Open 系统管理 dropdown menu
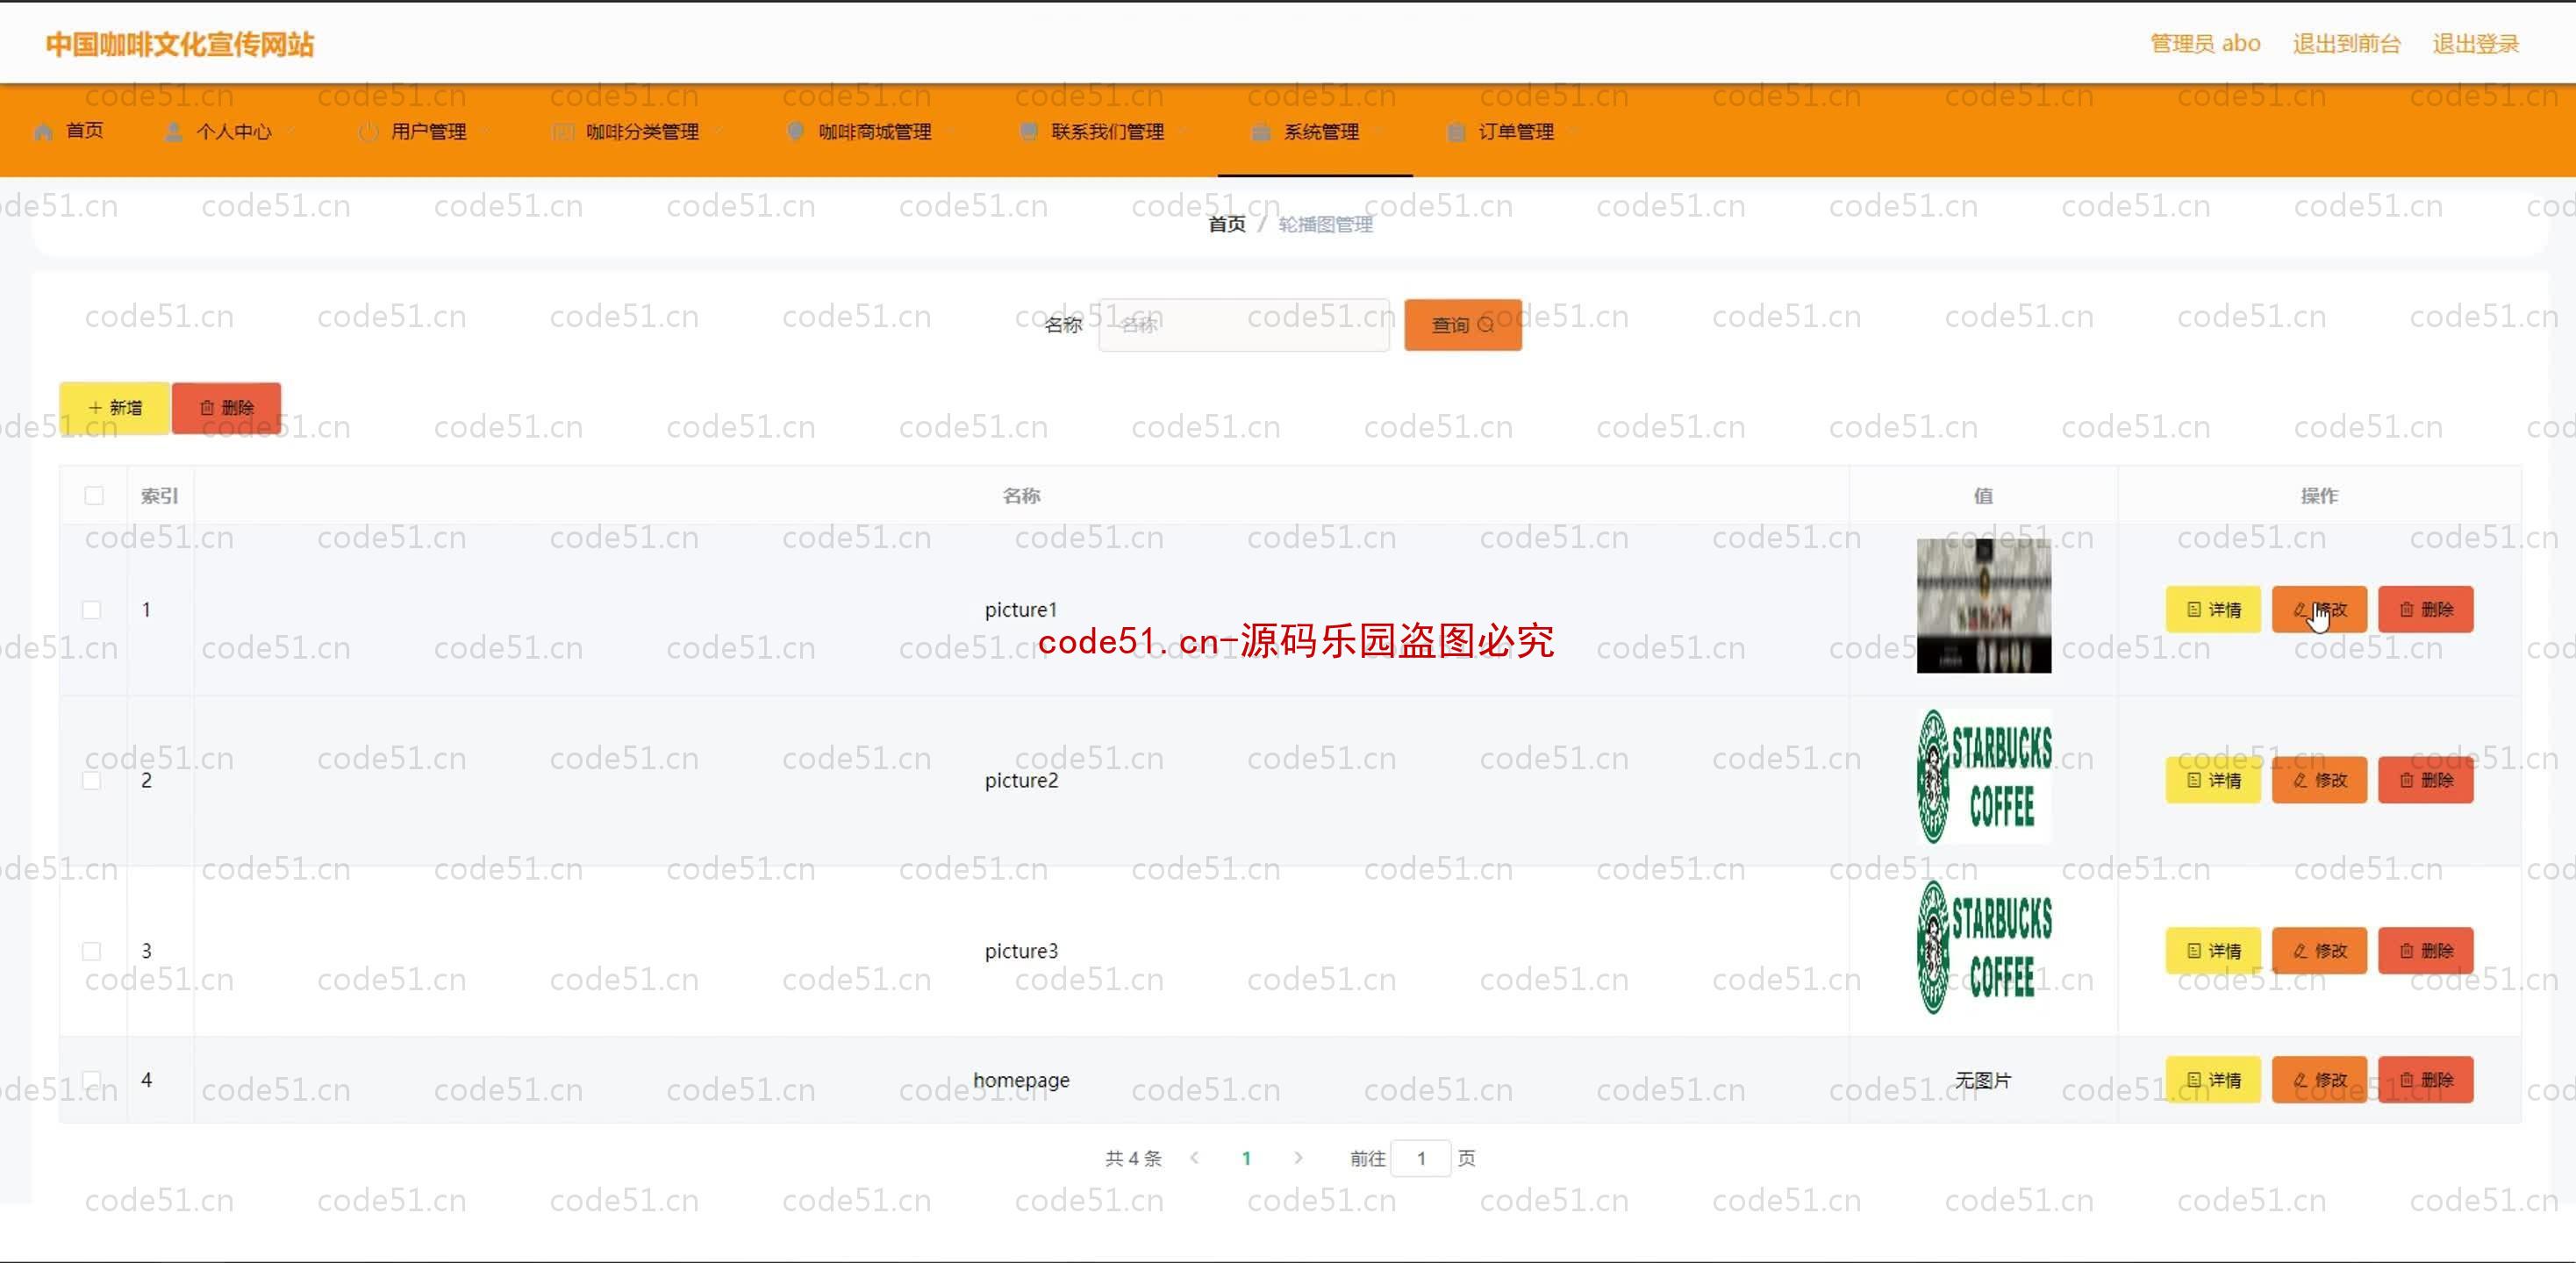 [x=1314, y=133]
